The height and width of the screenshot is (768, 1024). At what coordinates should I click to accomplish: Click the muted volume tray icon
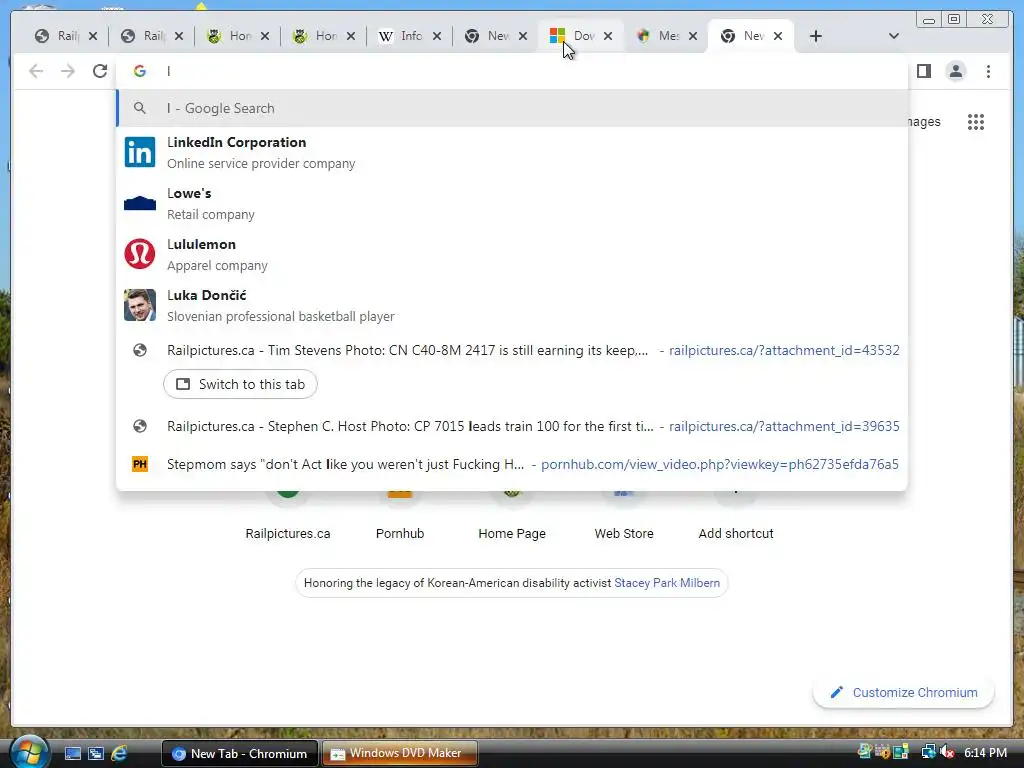coord(947,752)
